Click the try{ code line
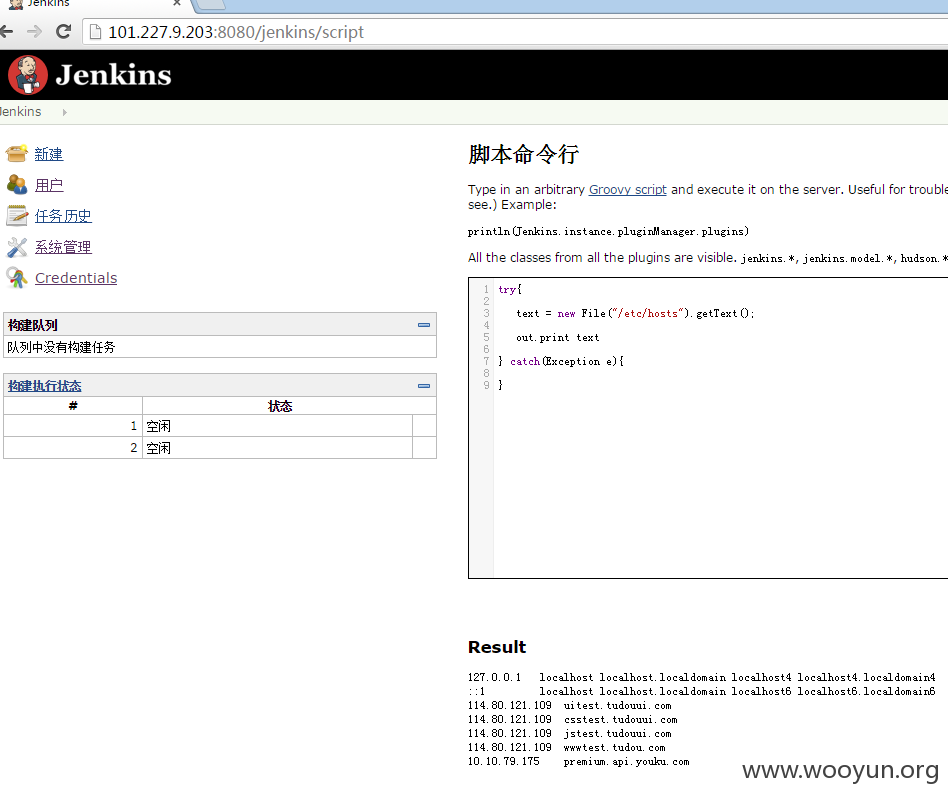 510,290
